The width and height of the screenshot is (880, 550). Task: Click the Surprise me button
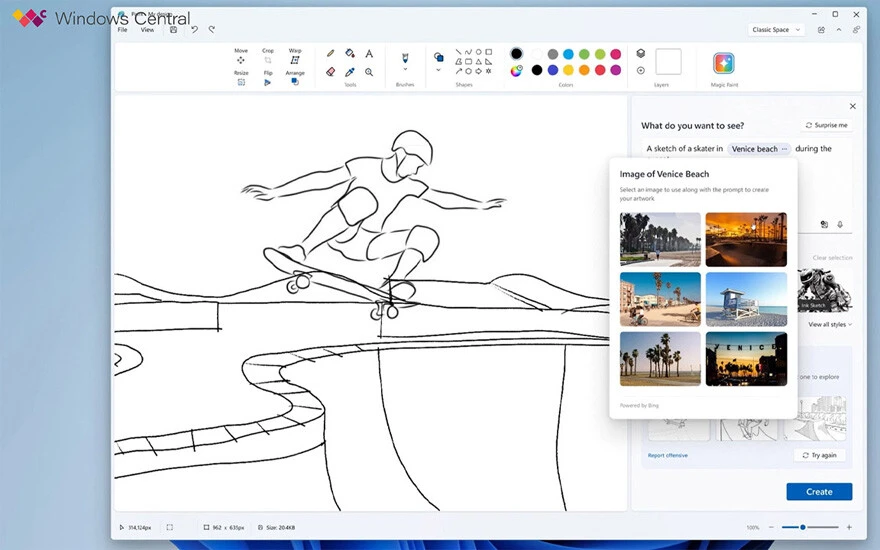click(827, 126)
